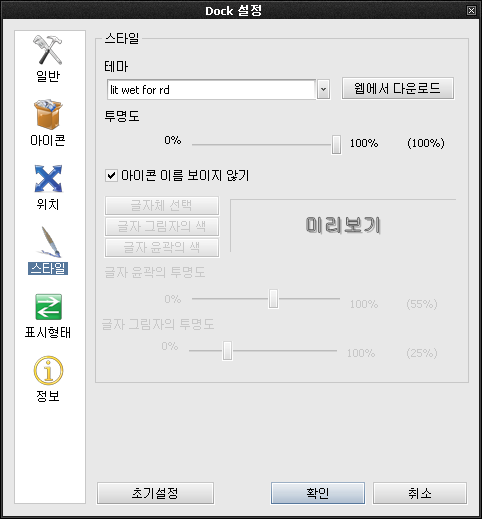
Task: Confirm settings with the 확인 button
Action: (318, 493)
